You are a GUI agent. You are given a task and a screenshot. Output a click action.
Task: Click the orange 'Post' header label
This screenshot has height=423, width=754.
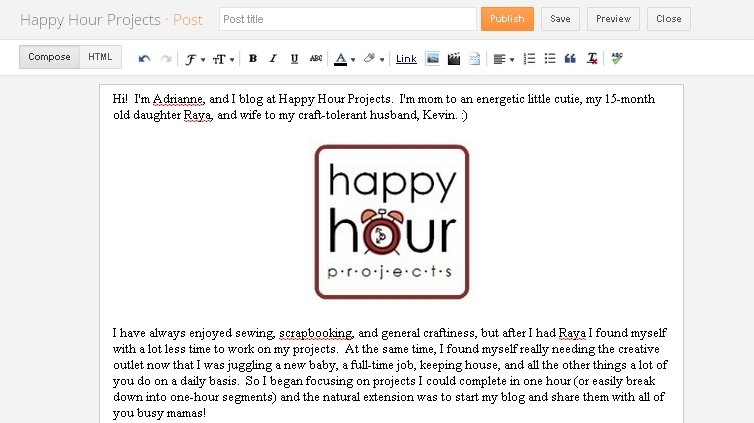point(188,20)
